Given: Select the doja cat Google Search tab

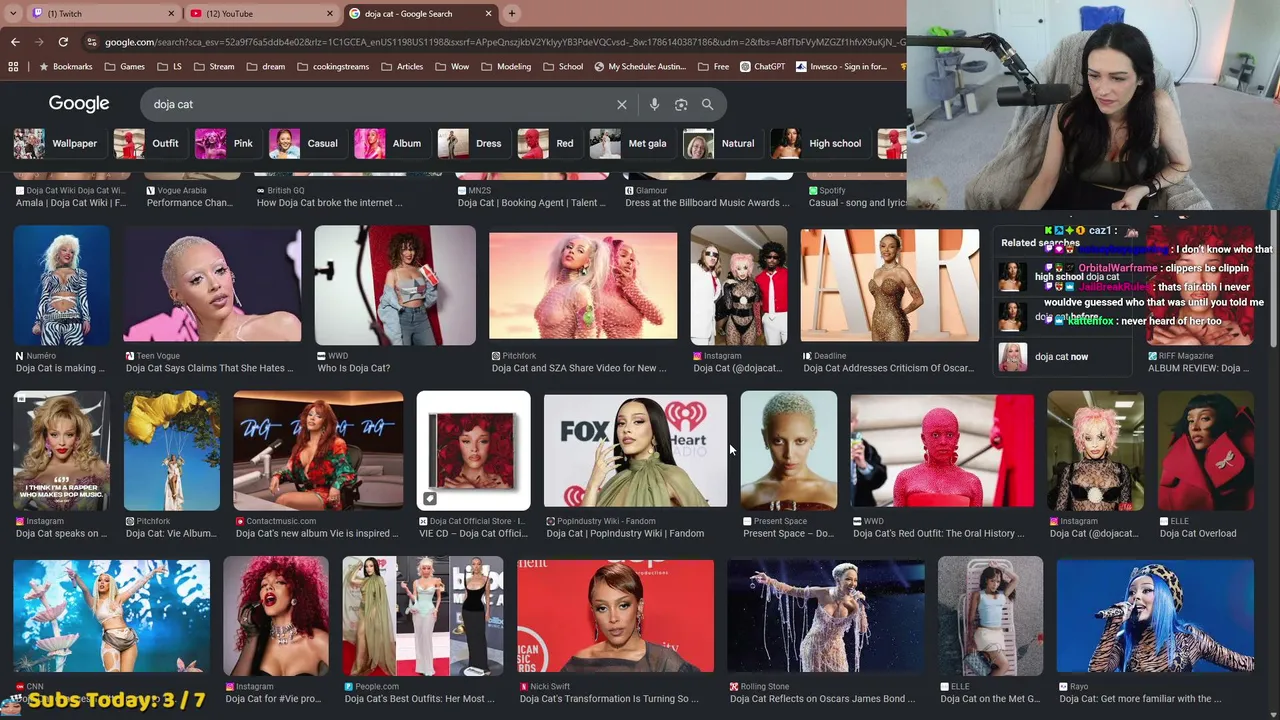Looking at the screenshot, I should [x=421, y=14].
